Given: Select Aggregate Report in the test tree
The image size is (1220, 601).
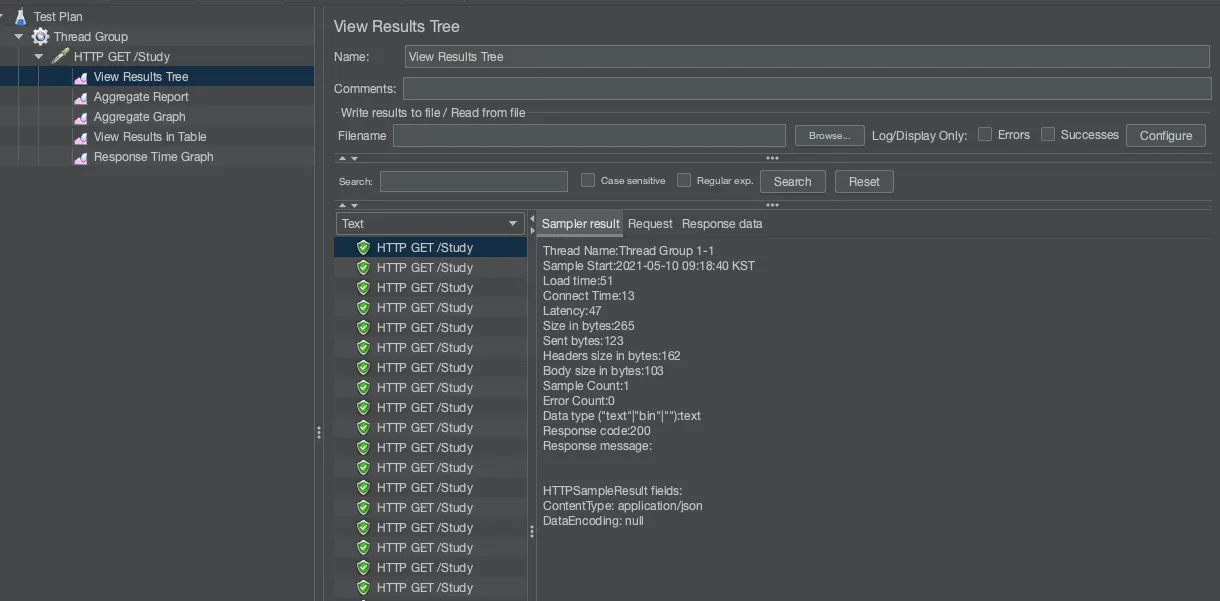Looking at the screenshot, I should click(x=141, y=97).
